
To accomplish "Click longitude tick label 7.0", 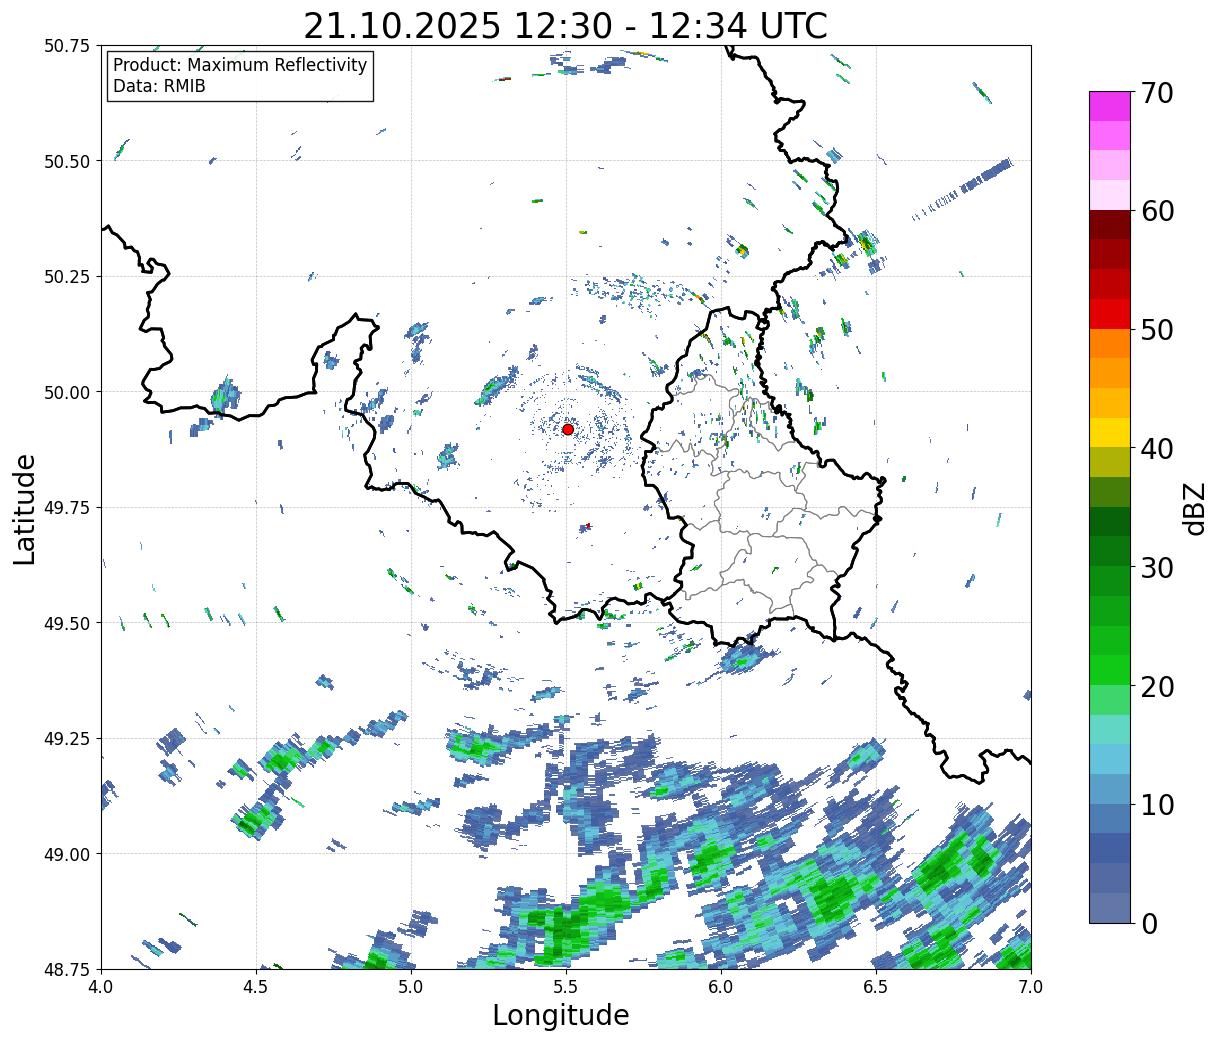I will 1031,987.
